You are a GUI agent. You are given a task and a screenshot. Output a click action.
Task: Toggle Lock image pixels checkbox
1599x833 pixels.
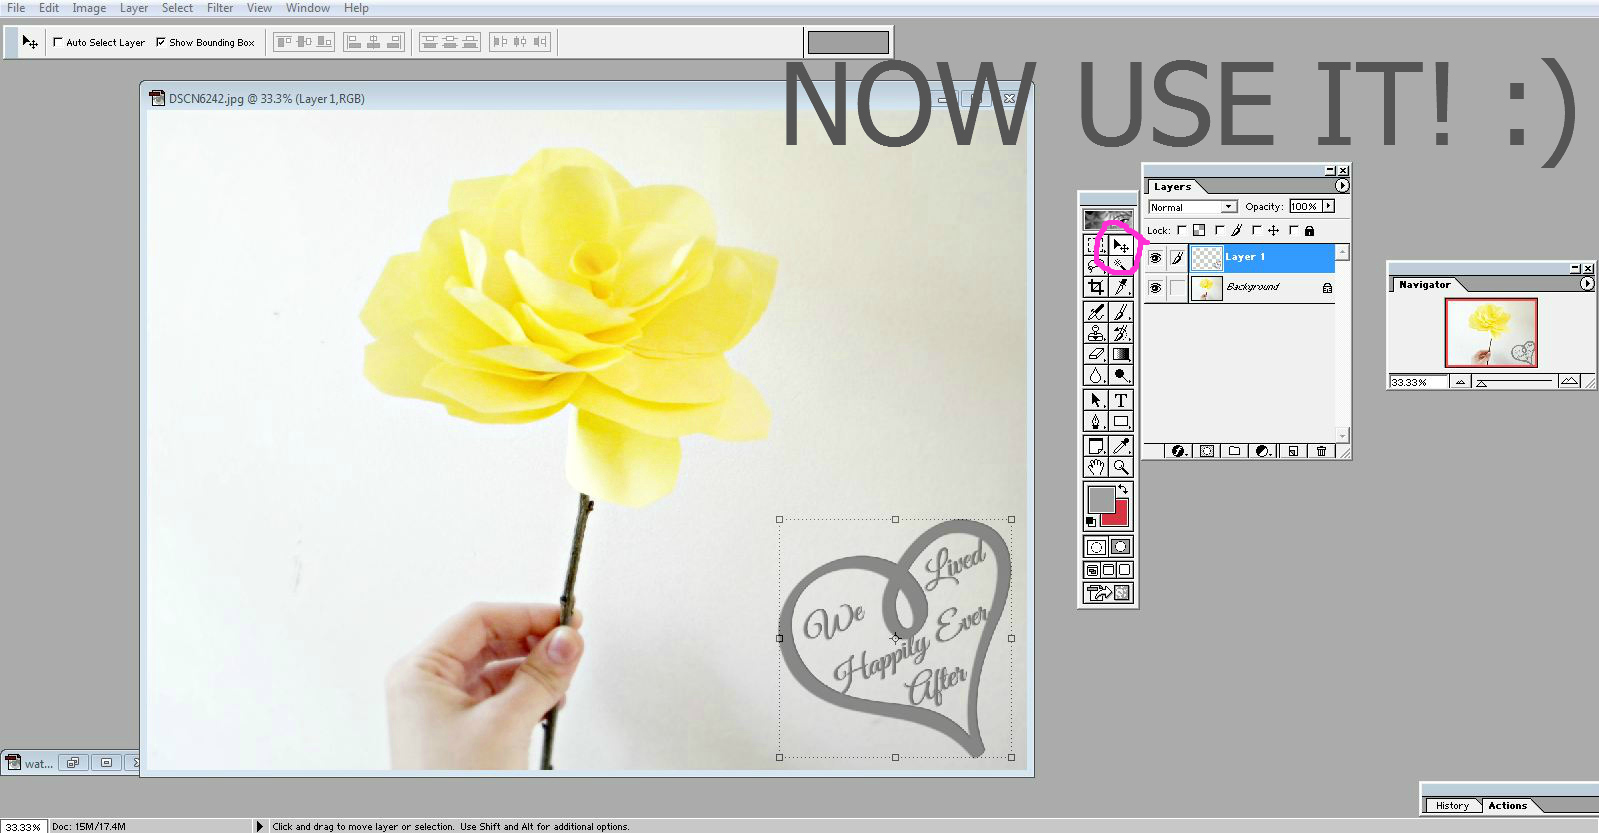[1219, 230]
